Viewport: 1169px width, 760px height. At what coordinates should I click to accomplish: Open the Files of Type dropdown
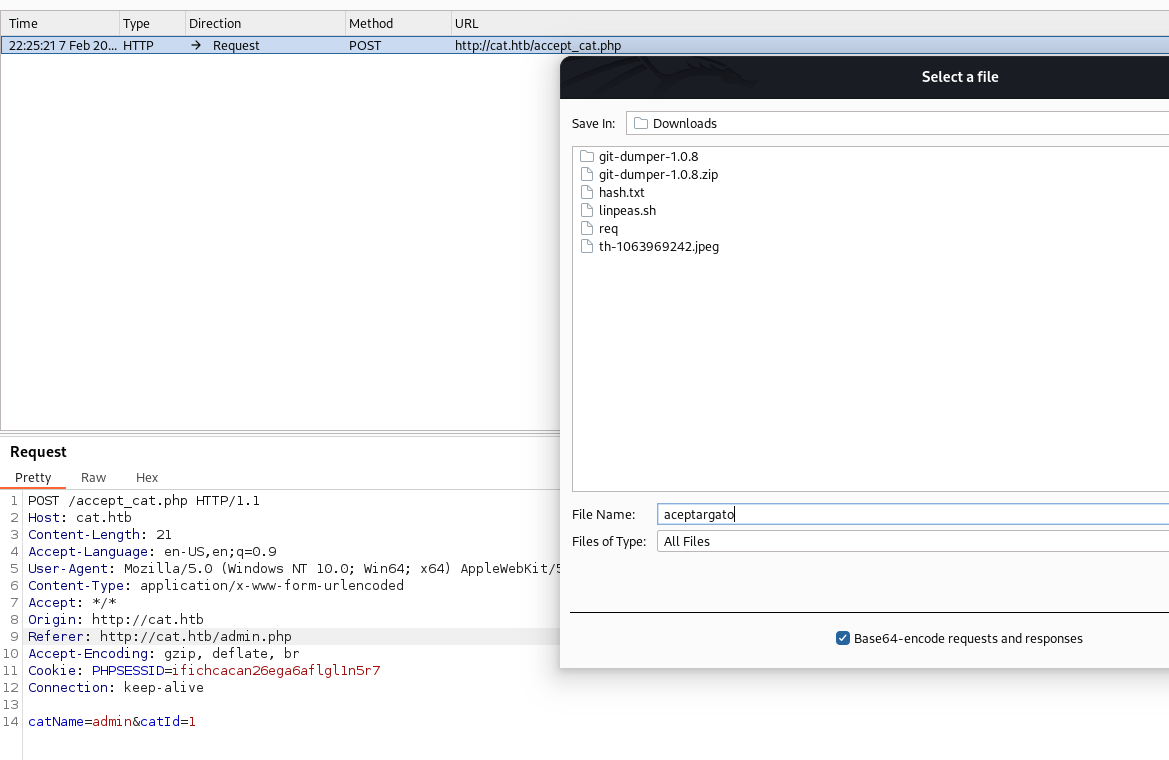tap(913, 541)
